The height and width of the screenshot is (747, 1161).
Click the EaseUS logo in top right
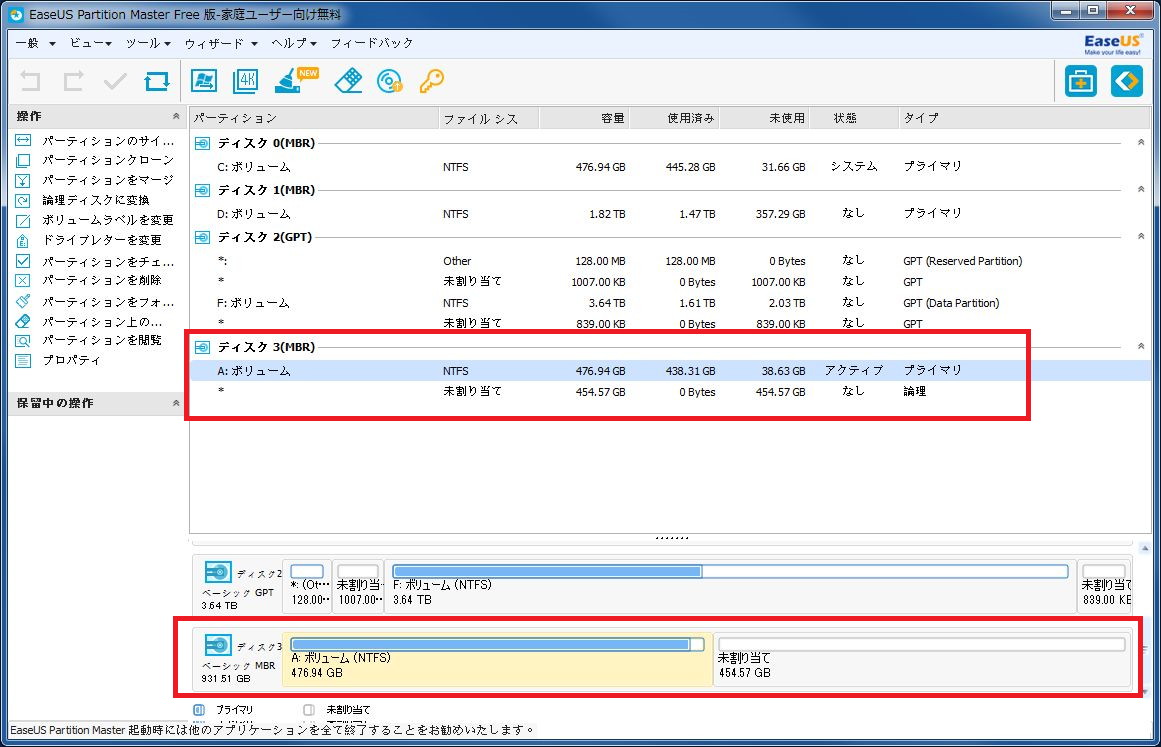[1112, 44]
